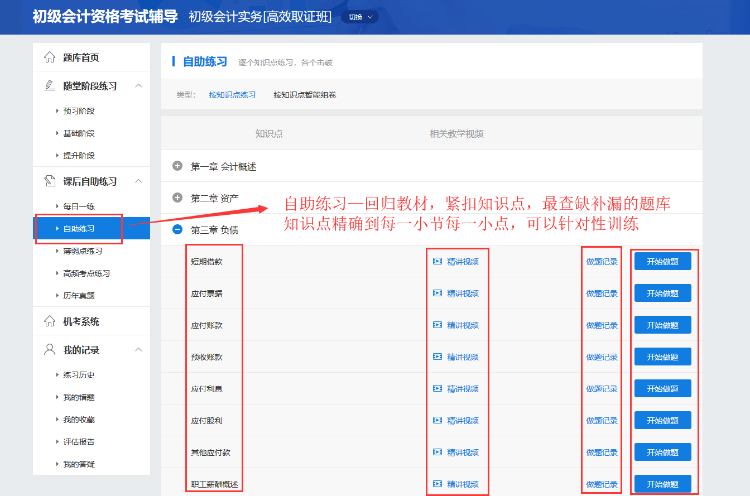Viewport: 750px width, 496px height.
Task: Collapse 第三章 负债 chapter
Action: tap(177, 229)
